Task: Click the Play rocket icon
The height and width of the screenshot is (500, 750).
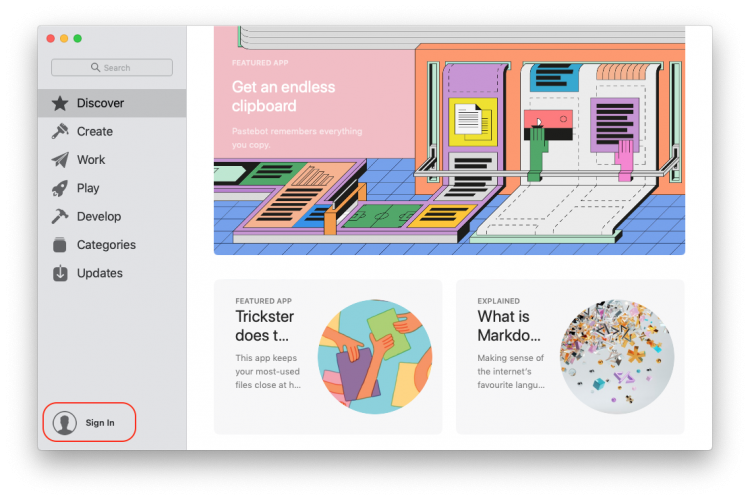Action: pyautogui.click(x=60, y=188)
